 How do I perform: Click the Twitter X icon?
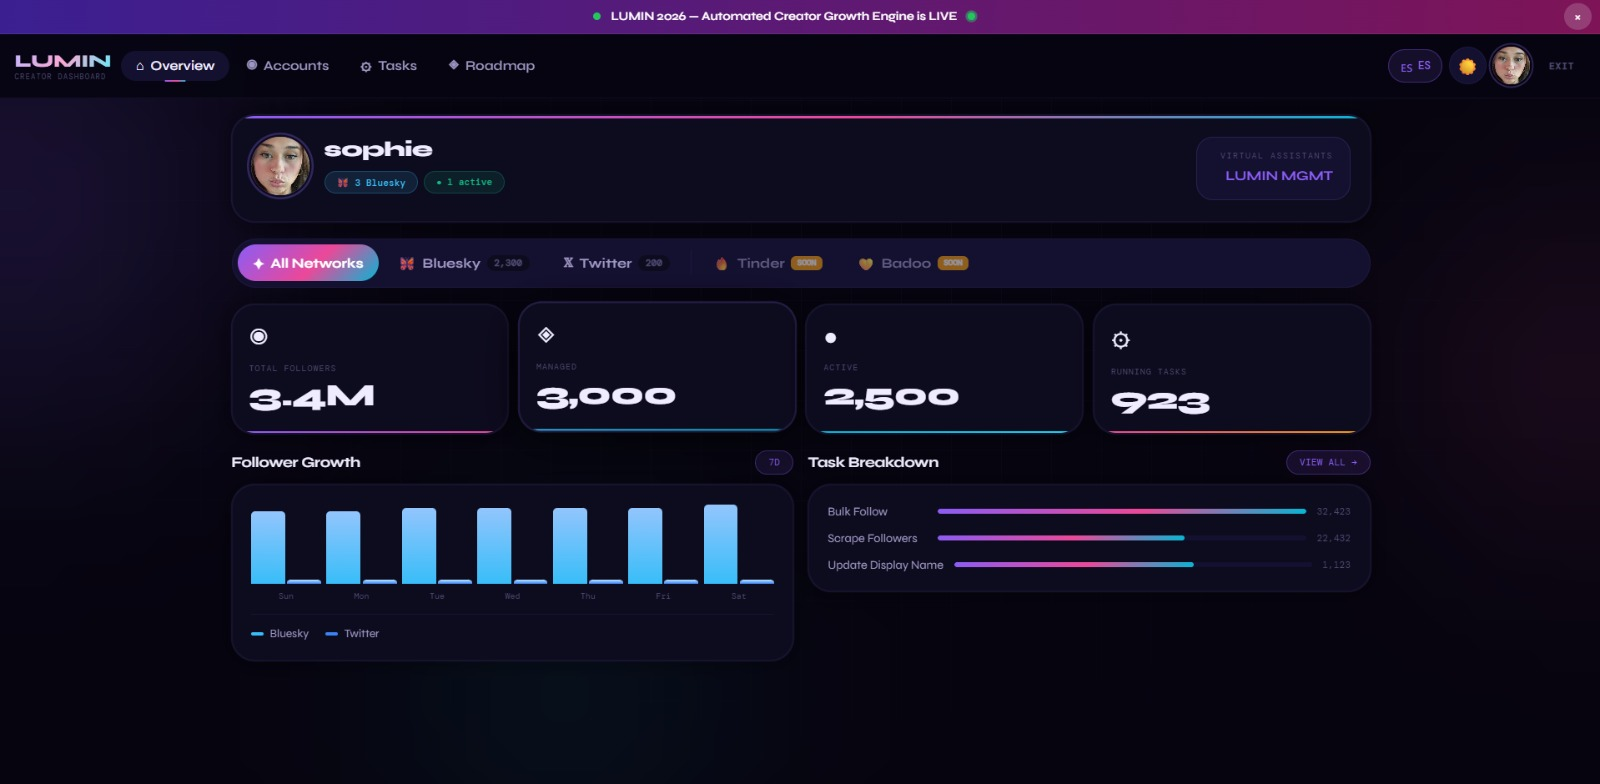click(x=568, y=263)
